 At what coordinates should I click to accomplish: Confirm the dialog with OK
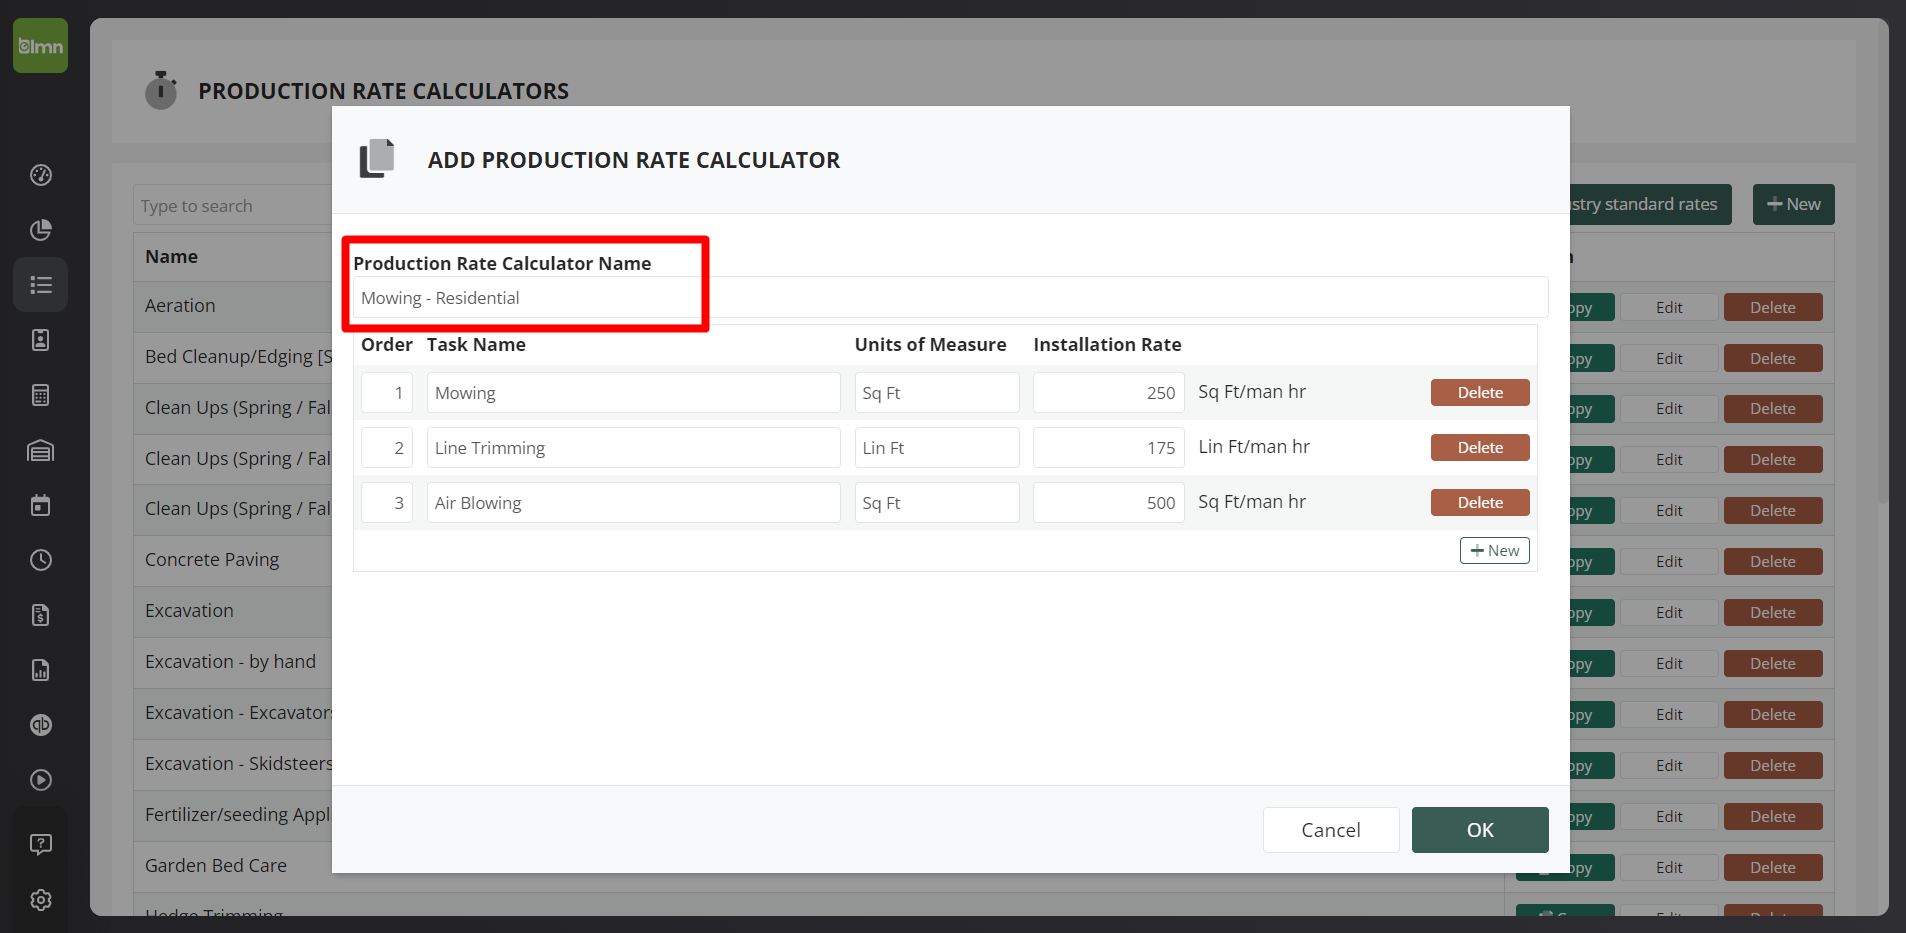(x=1480, y=830)
